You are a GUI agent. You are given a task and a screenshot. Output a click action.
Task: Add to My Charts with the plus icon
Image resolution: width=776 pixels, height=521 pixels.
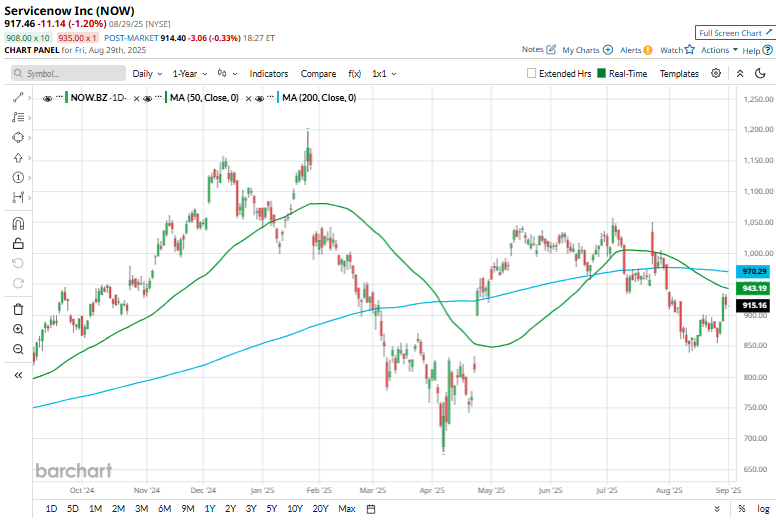coord(608,50)
